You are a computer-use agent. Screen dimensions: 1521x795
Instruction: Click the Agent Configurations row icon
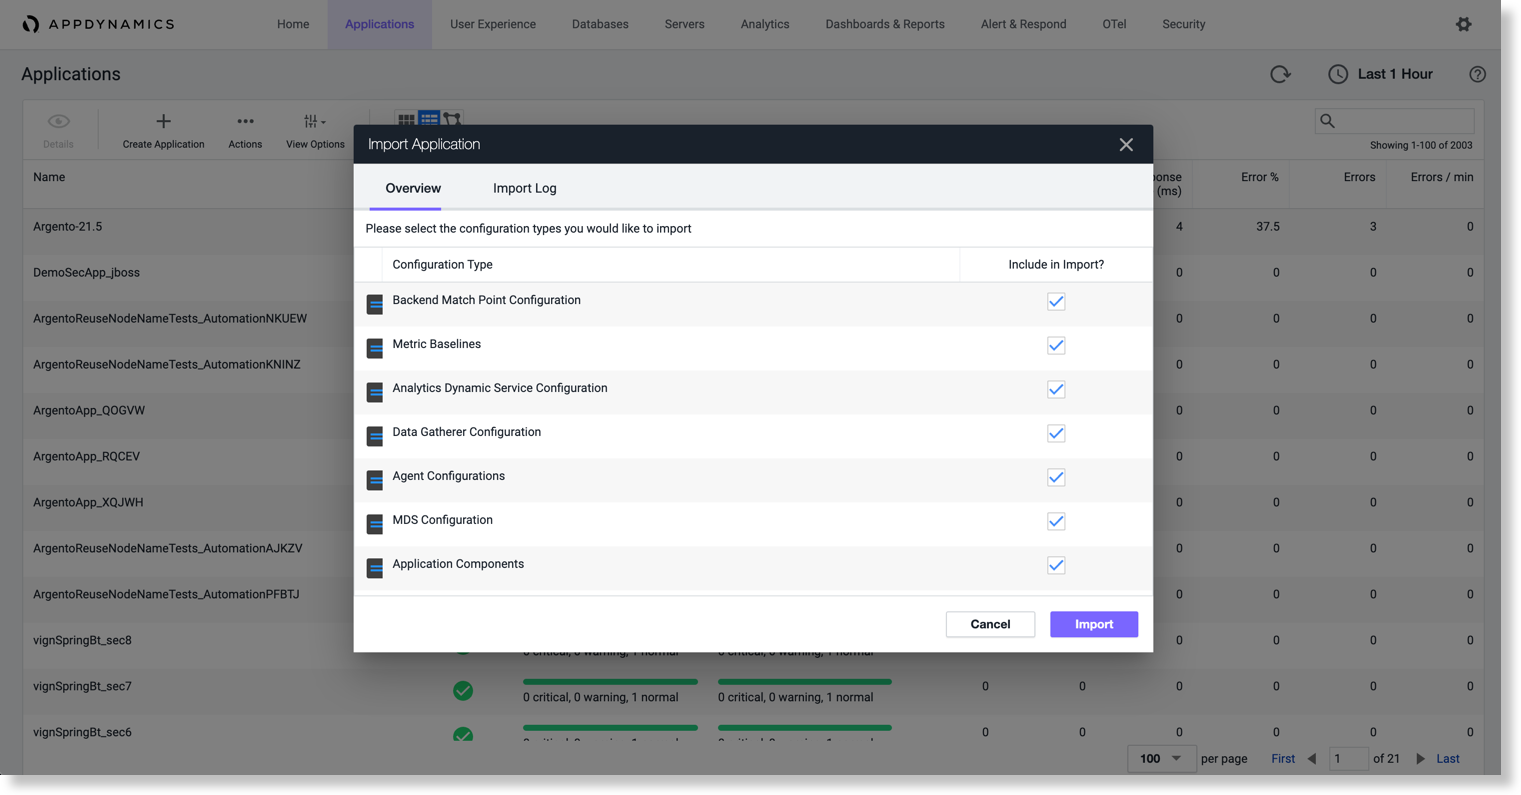pos(375,480)
